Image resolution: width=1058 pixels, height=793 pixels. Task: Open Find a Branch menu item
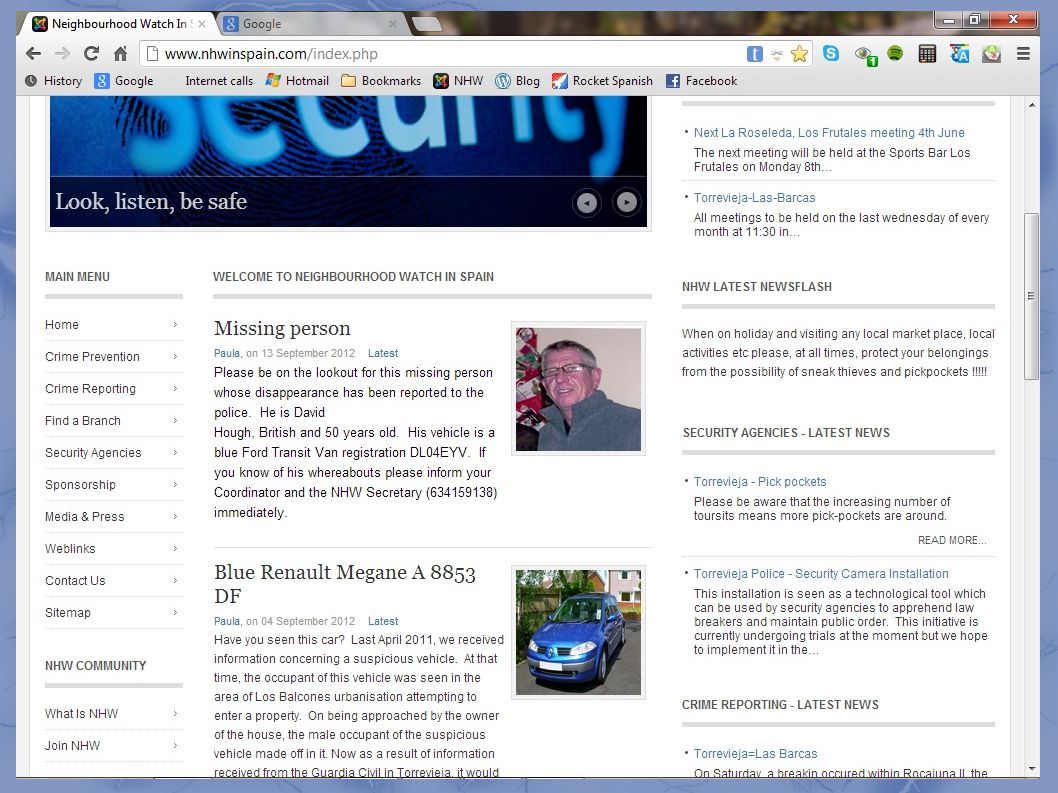click(x=113, y=420)
